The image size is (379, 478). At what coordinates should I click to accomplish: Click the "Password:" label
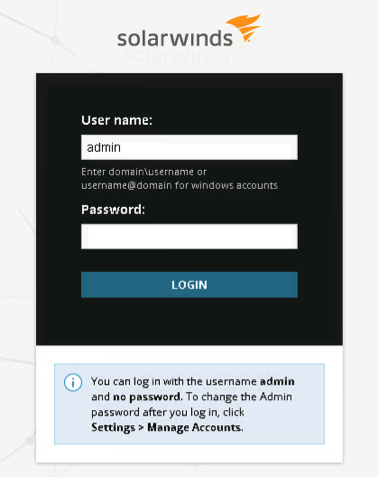coord(113,210)
